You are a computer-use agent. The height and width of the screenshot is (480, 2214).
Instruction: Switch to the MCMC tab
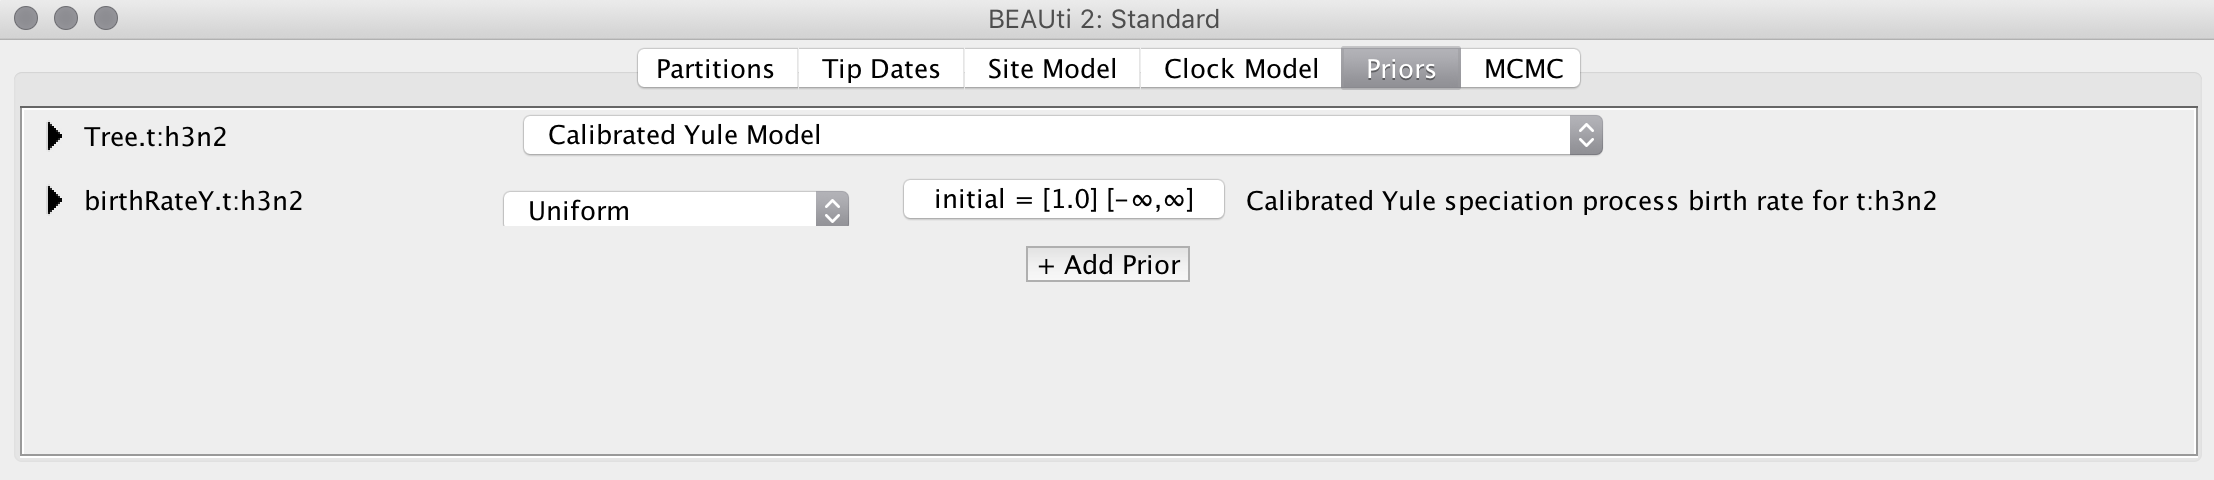coord(1522,69)
